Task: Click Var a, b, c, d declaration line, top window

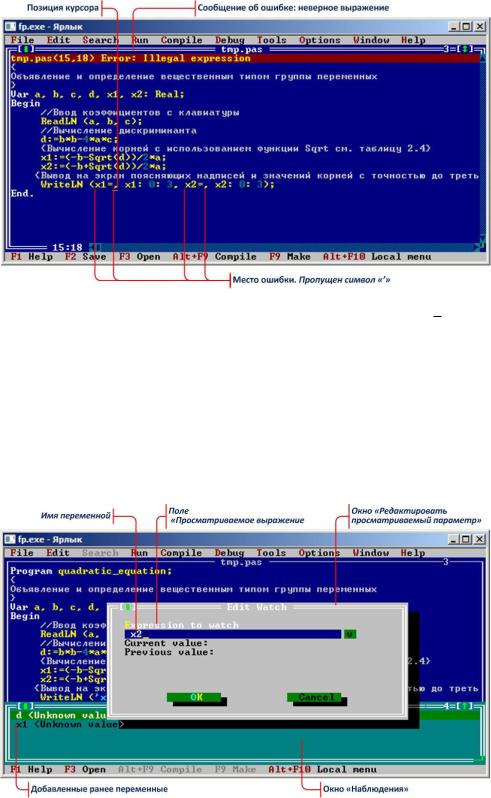Action: [x=97, y=95]
